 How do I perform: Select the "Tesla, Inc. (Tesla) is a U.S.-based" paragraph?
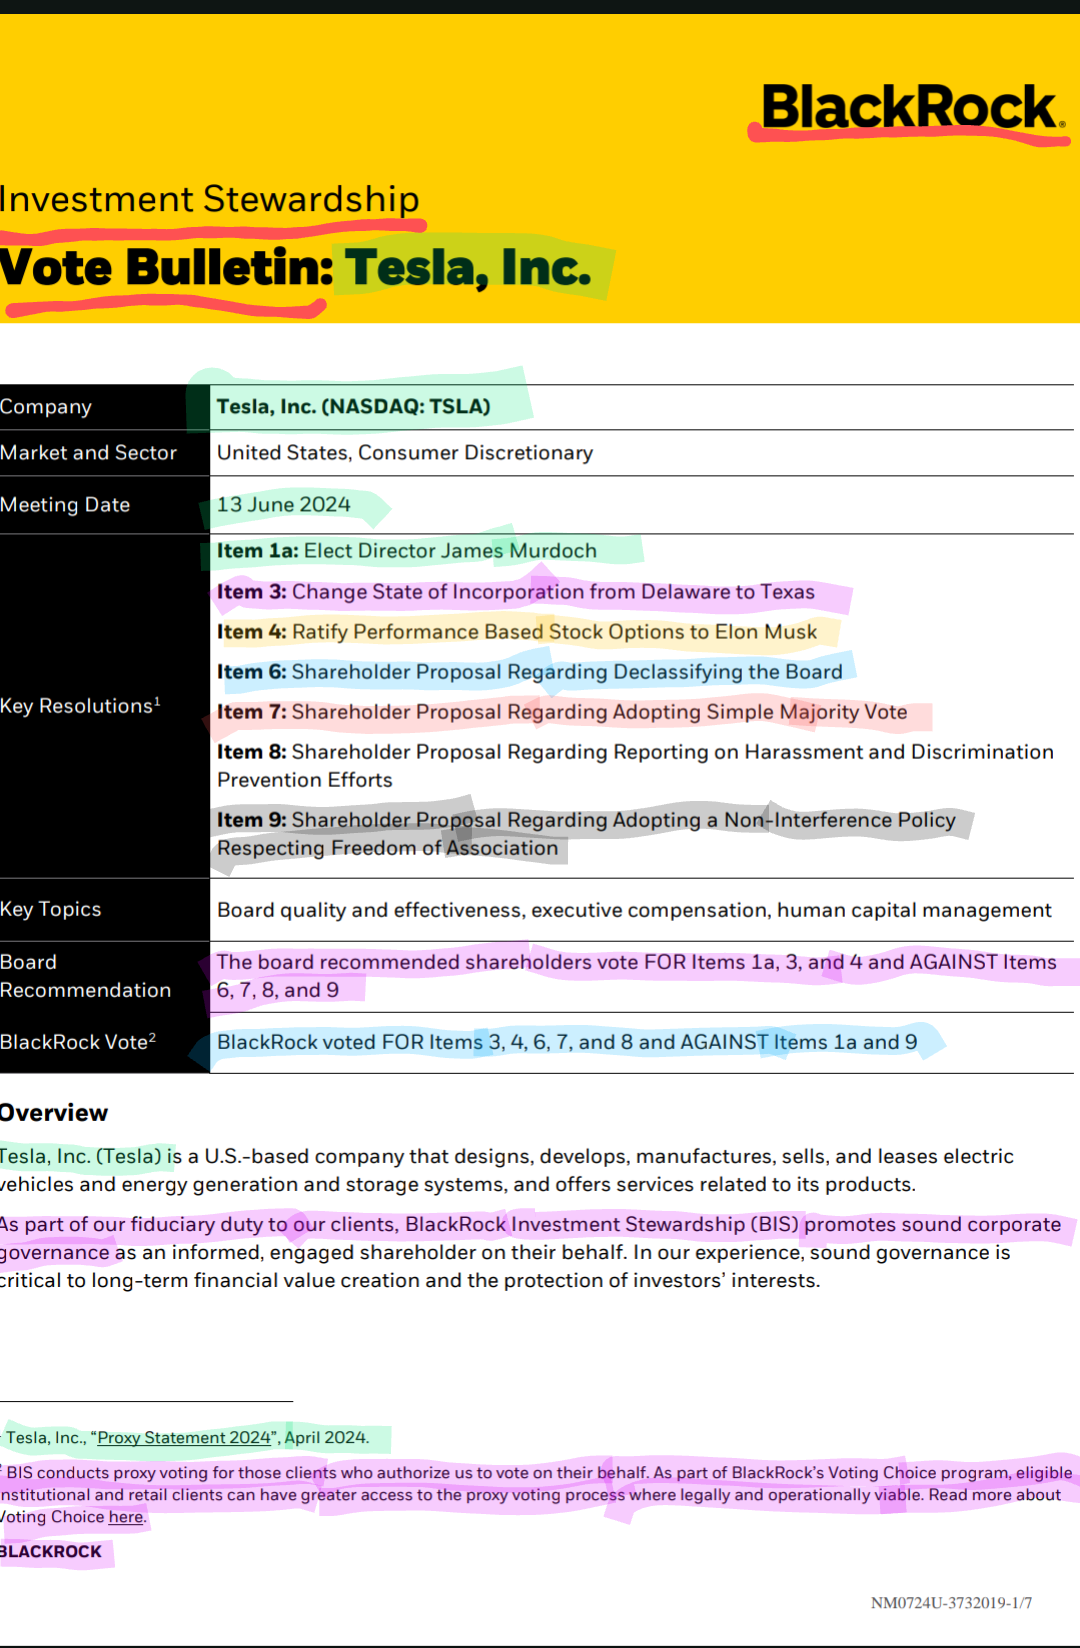507,1170
